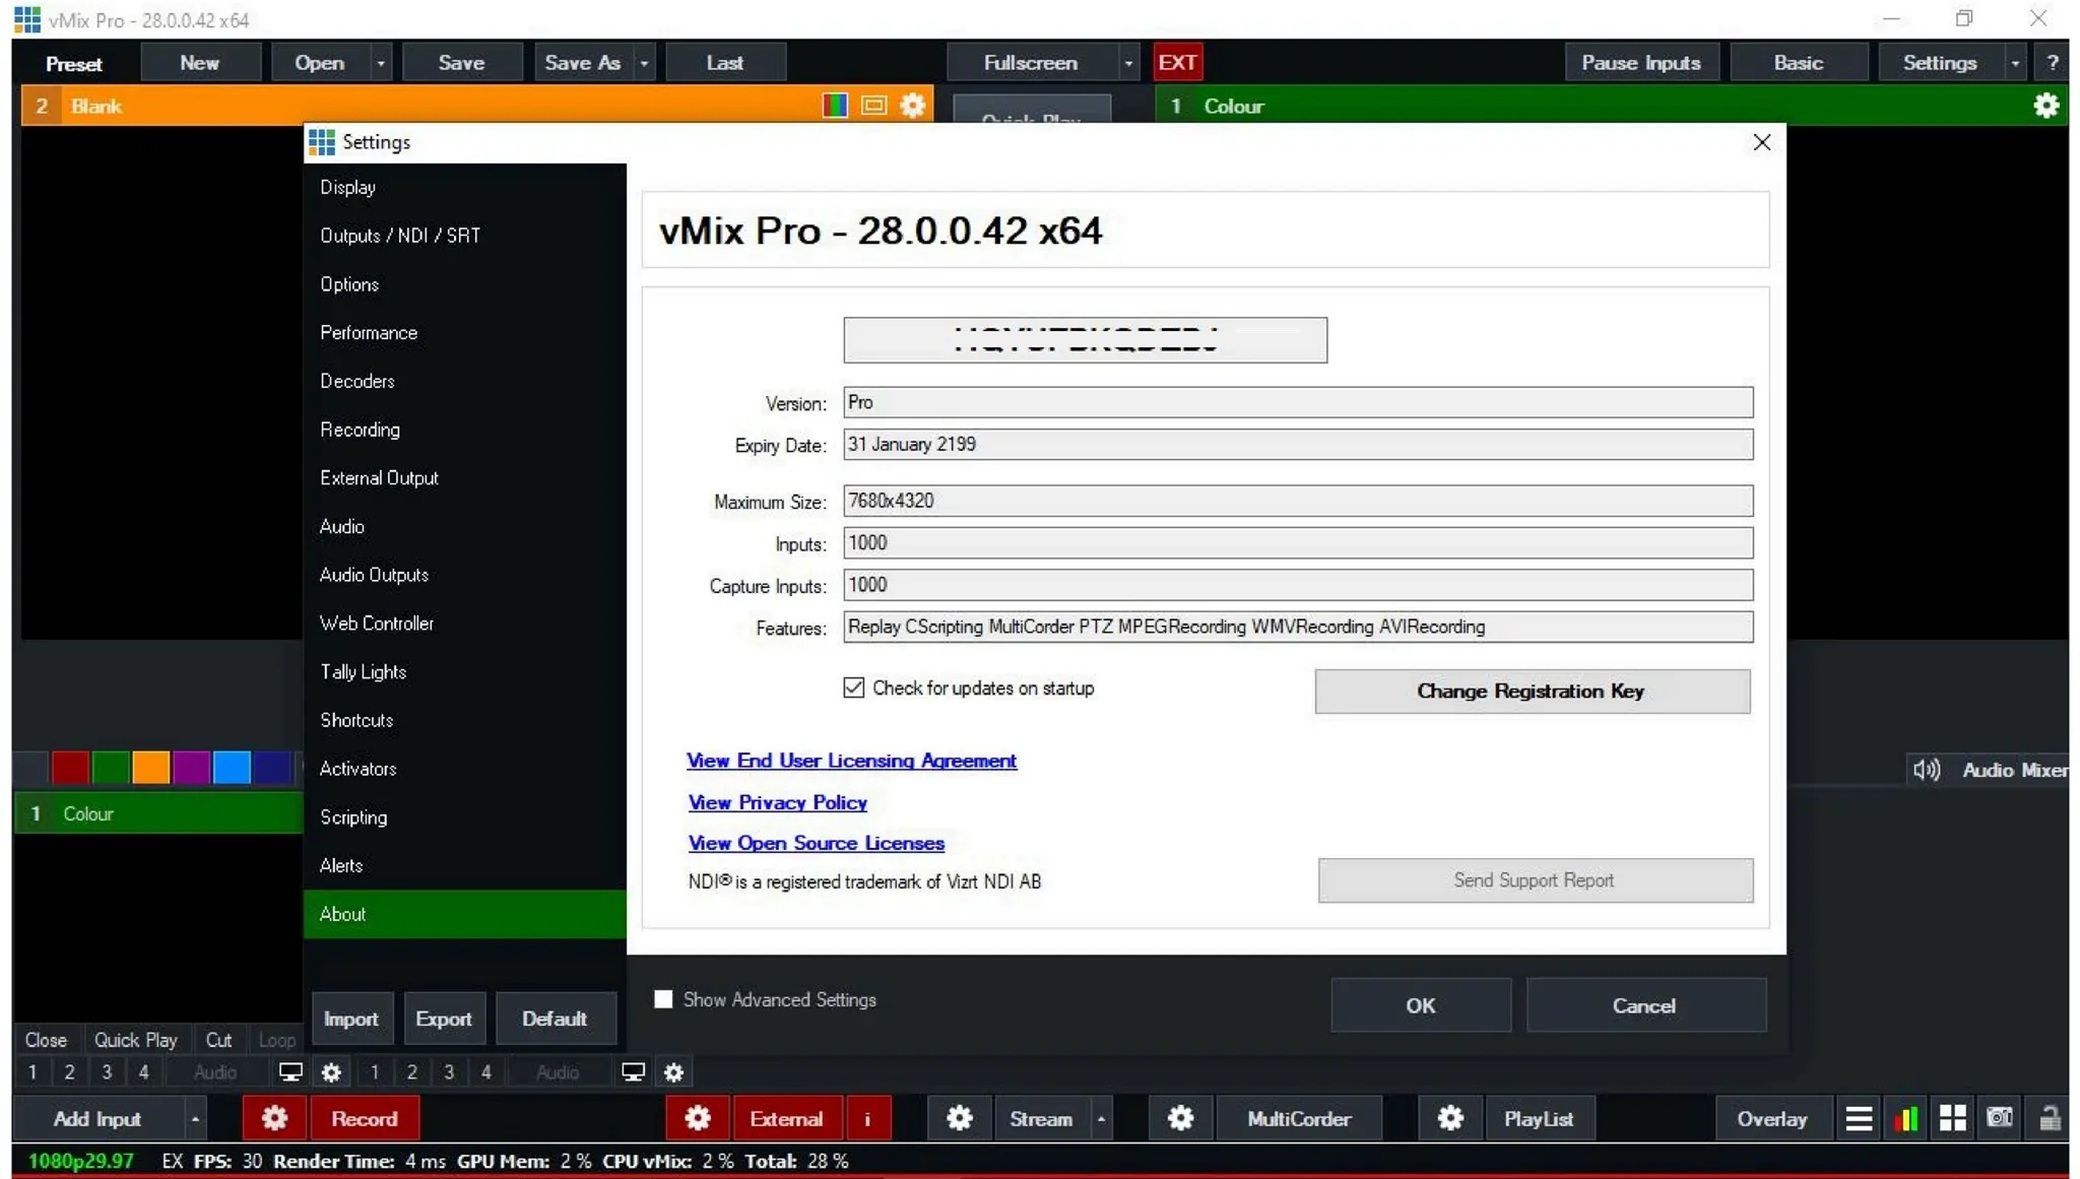
Task: Click Send Support Report button
Action: (1535, 880)
